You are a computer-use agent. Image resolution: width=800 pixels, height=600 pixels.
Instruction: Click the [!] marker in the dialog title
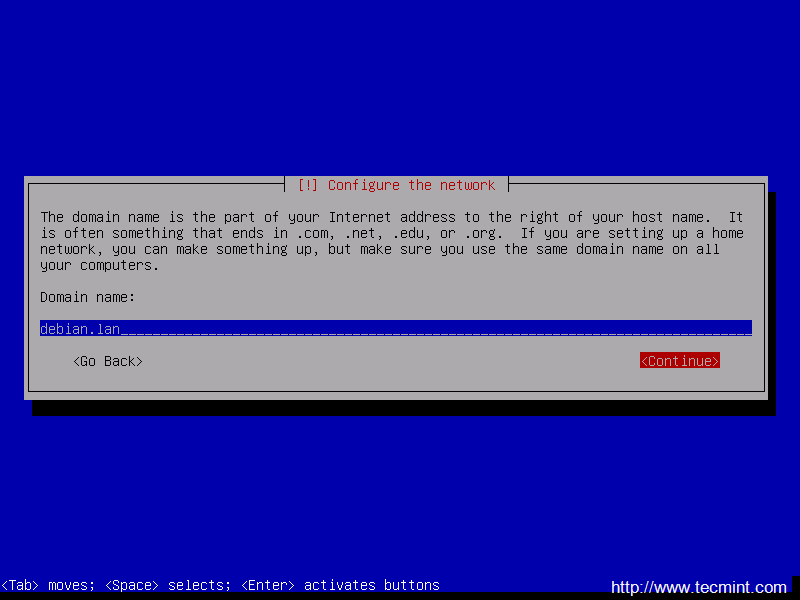[x=308, y=185]
